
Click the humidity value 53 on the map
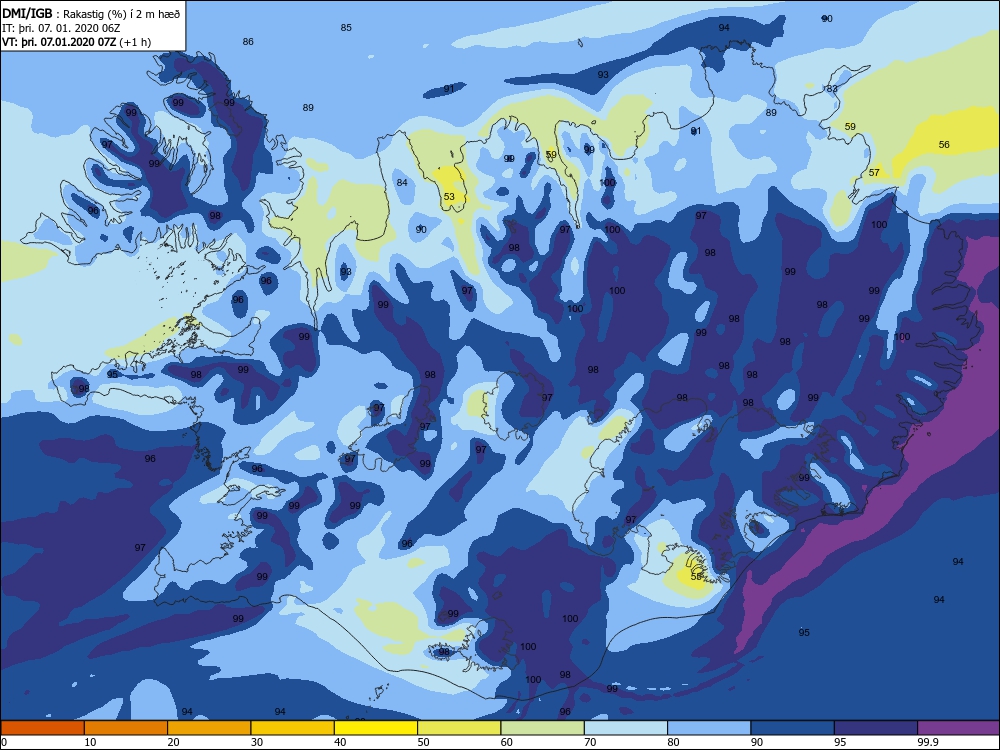(449, 196)
